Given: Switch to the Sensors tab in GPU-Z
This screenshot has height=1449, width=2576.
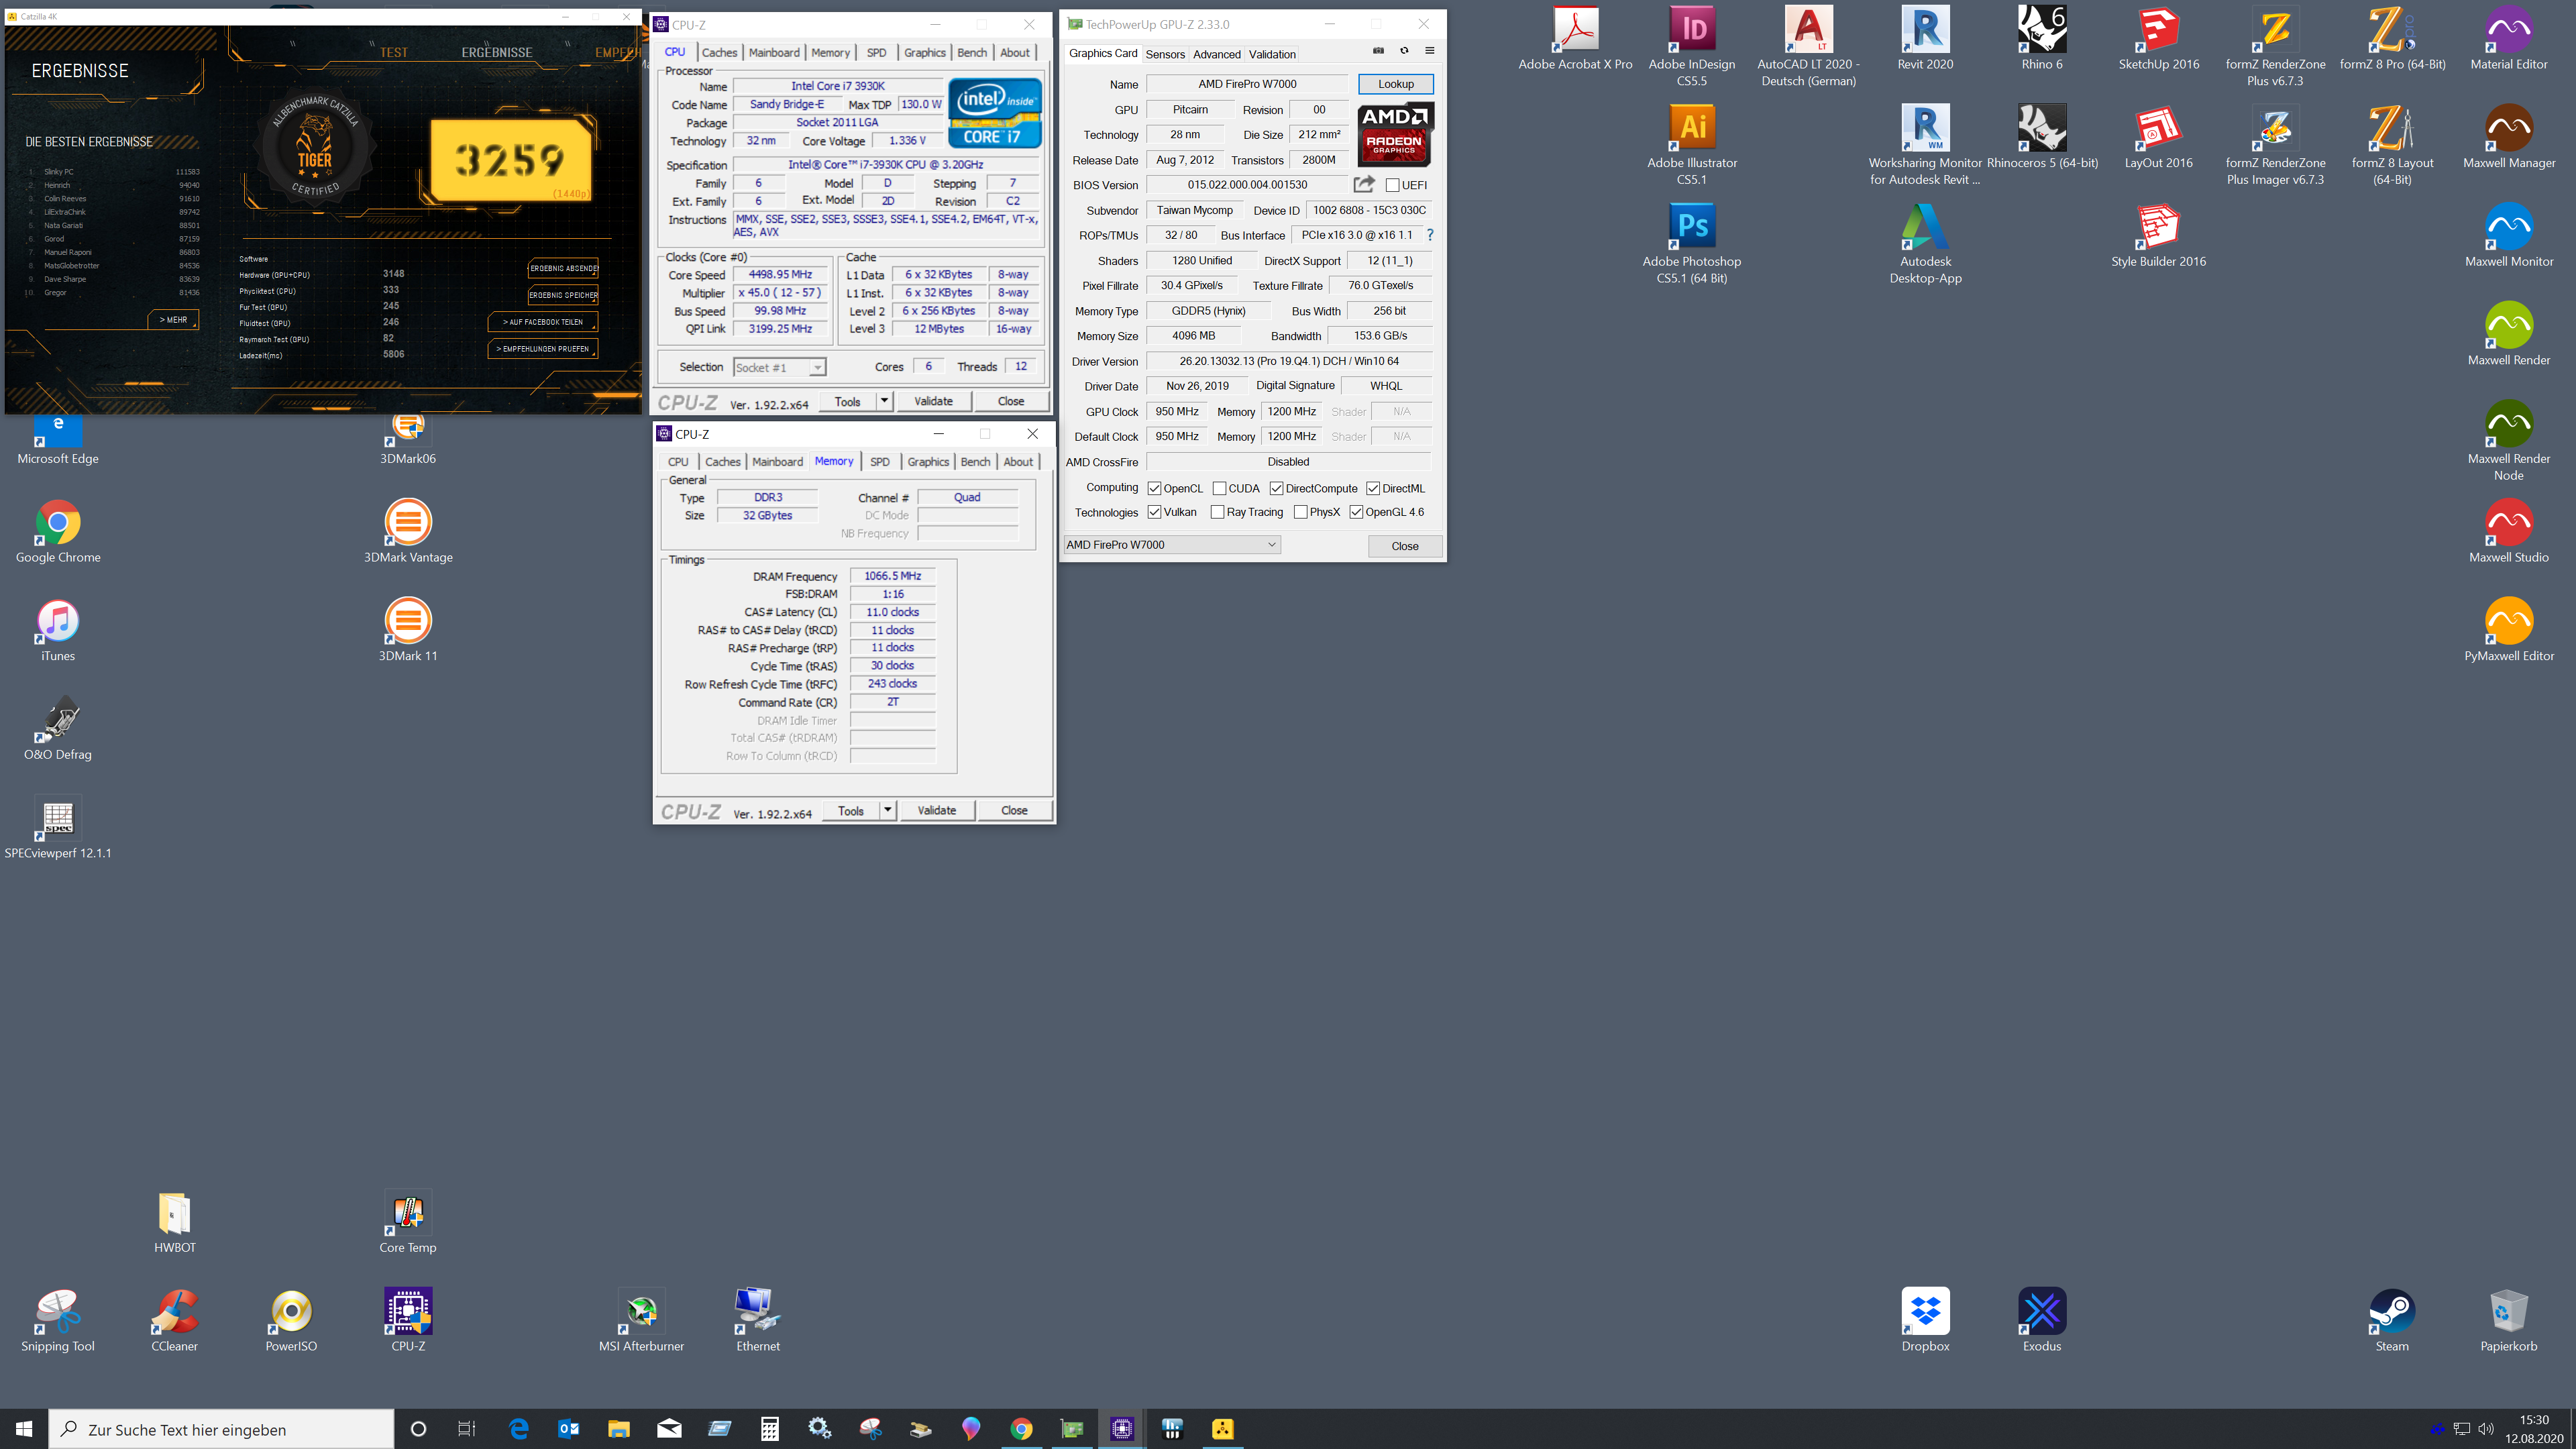Looking at the screenshot, I should pos(1165,54).
